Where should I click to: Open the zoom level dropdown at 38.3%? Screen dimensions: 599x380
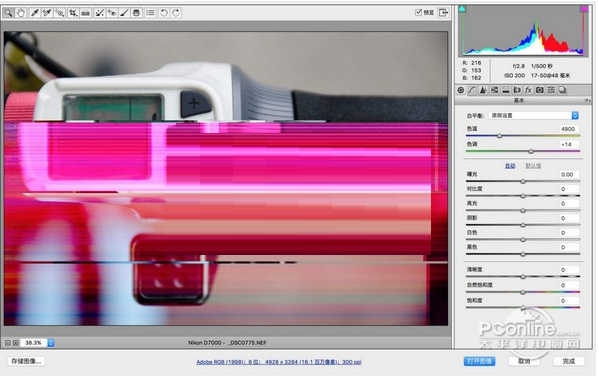point(50,343)
